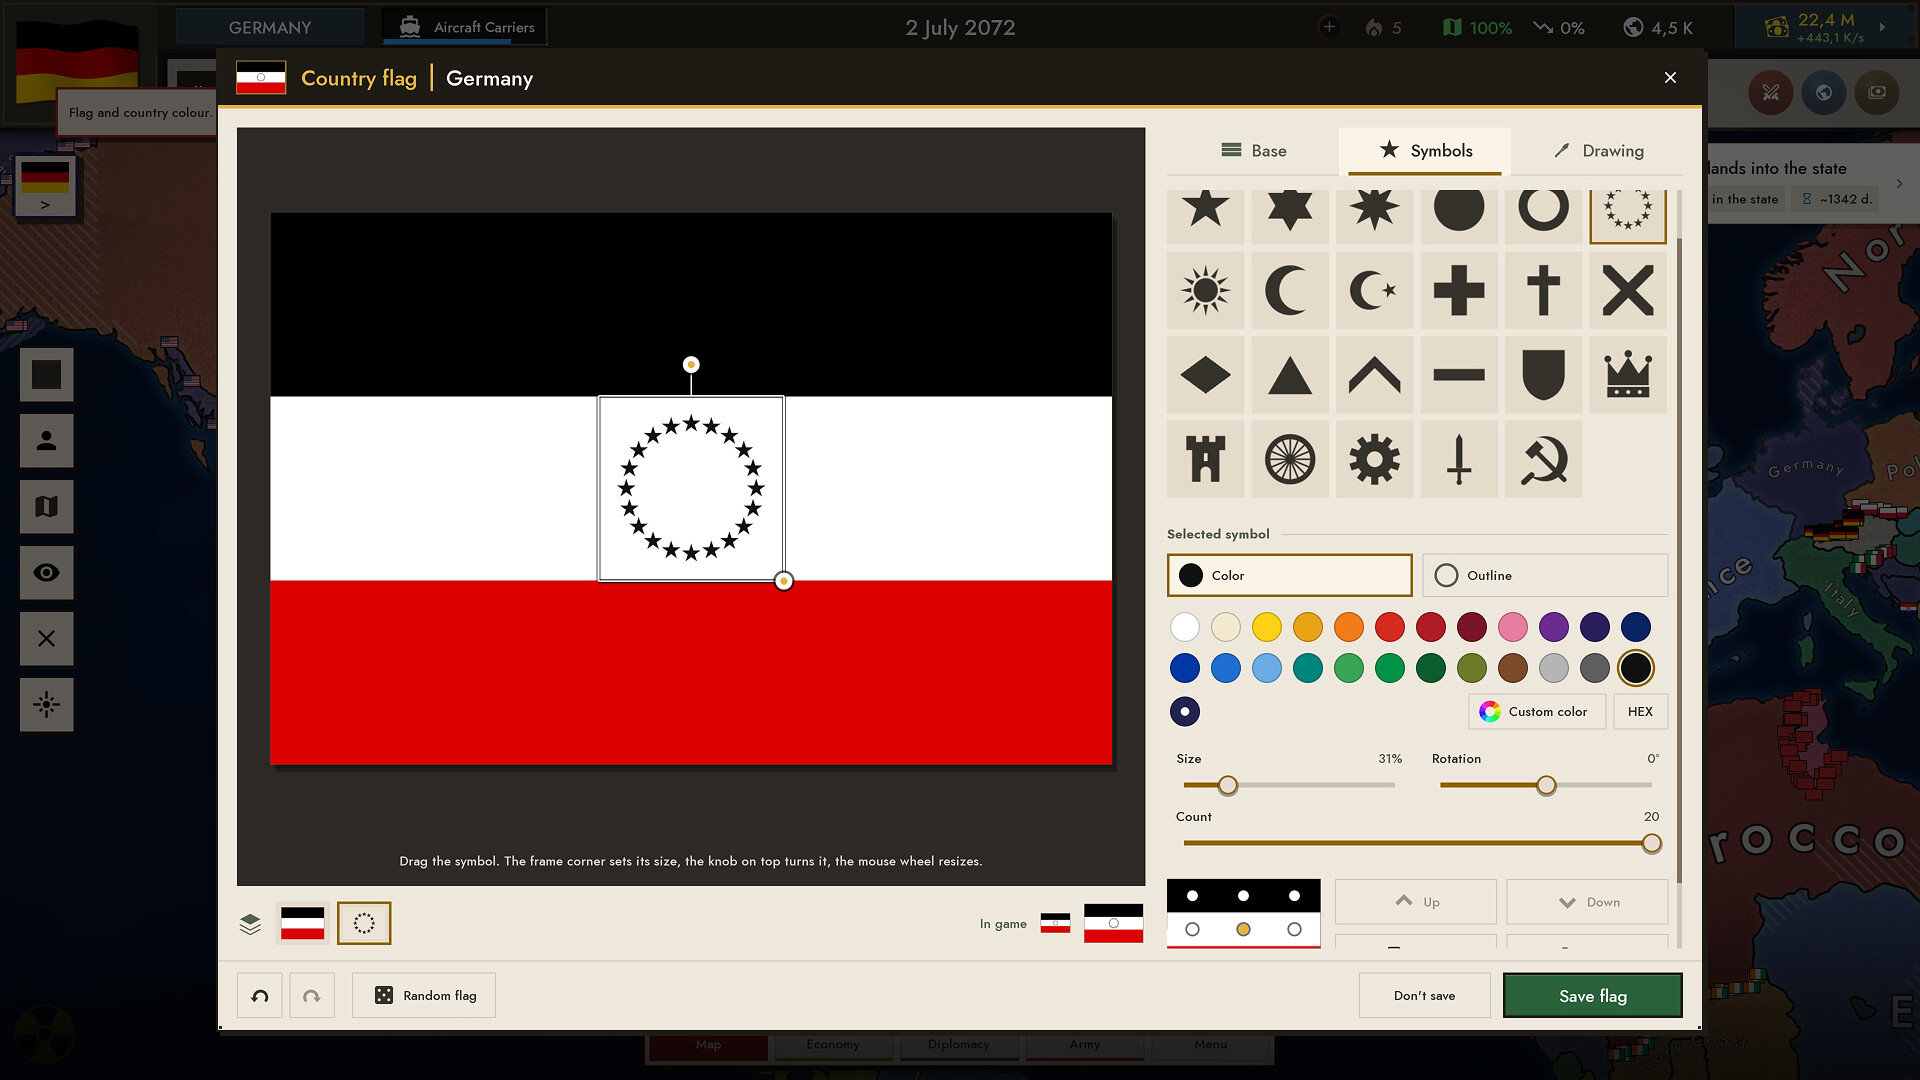Screen dimensions: 1920x1080
Task: Generate a Random flag
Action: click(424, 996)
